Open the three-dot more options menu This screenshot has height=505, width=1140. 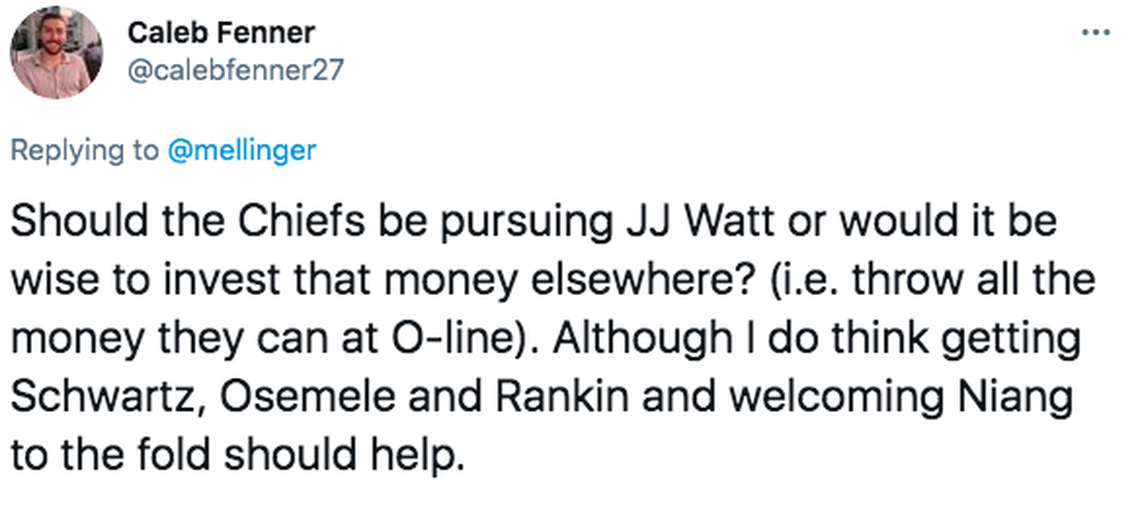point(1096,33)
